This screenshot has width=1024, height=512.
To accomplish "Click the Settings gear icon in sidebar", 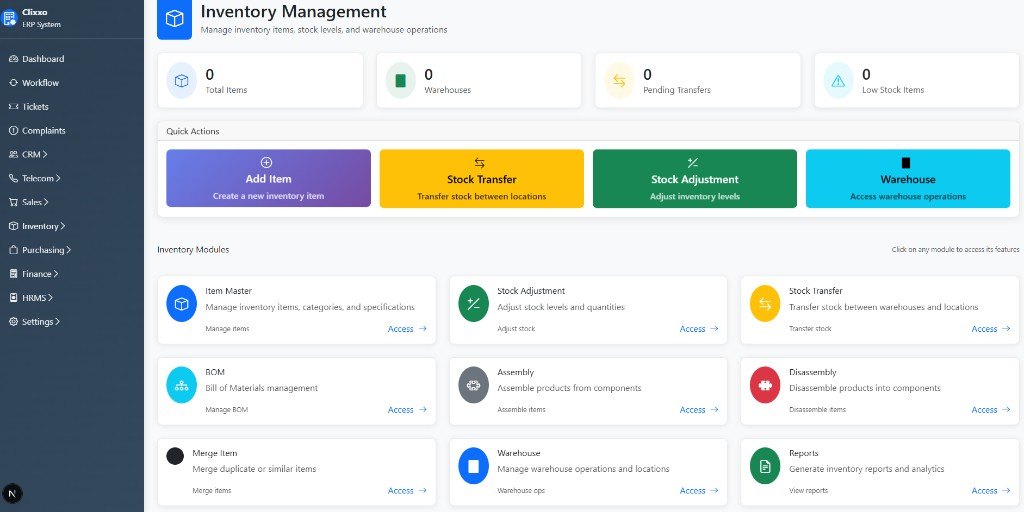I will 13,322.
